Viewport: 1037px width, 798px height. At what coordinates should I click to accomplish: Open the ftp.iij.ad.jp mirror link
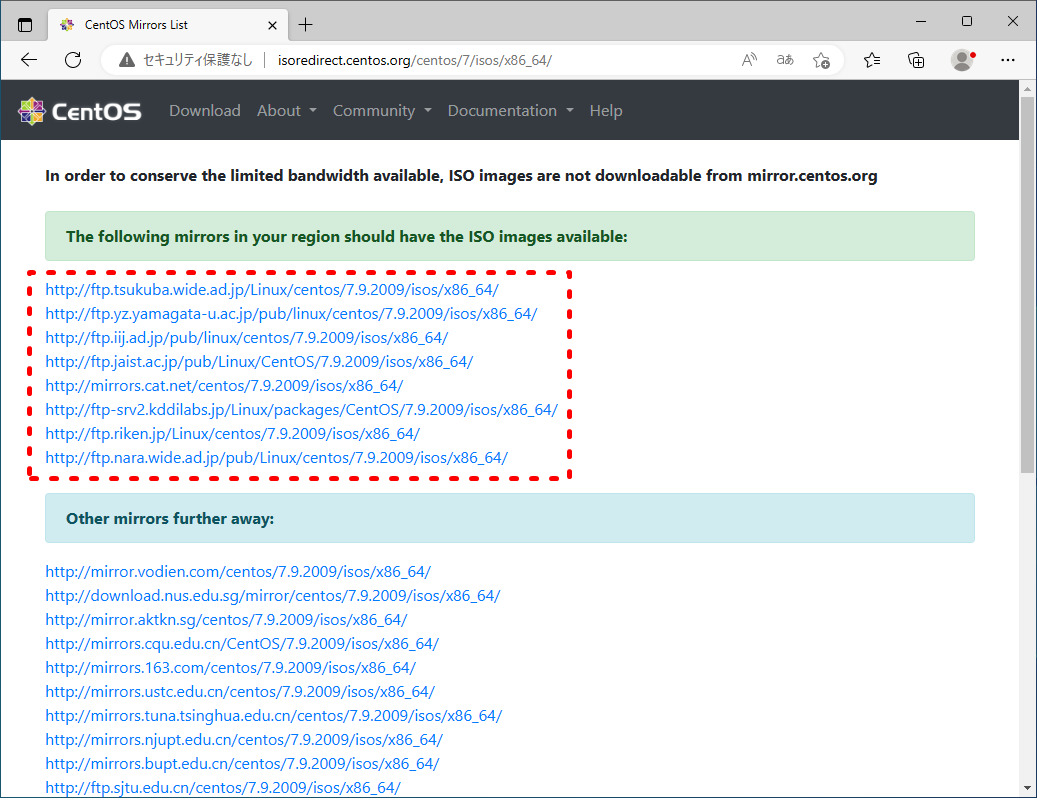[247, 338]
